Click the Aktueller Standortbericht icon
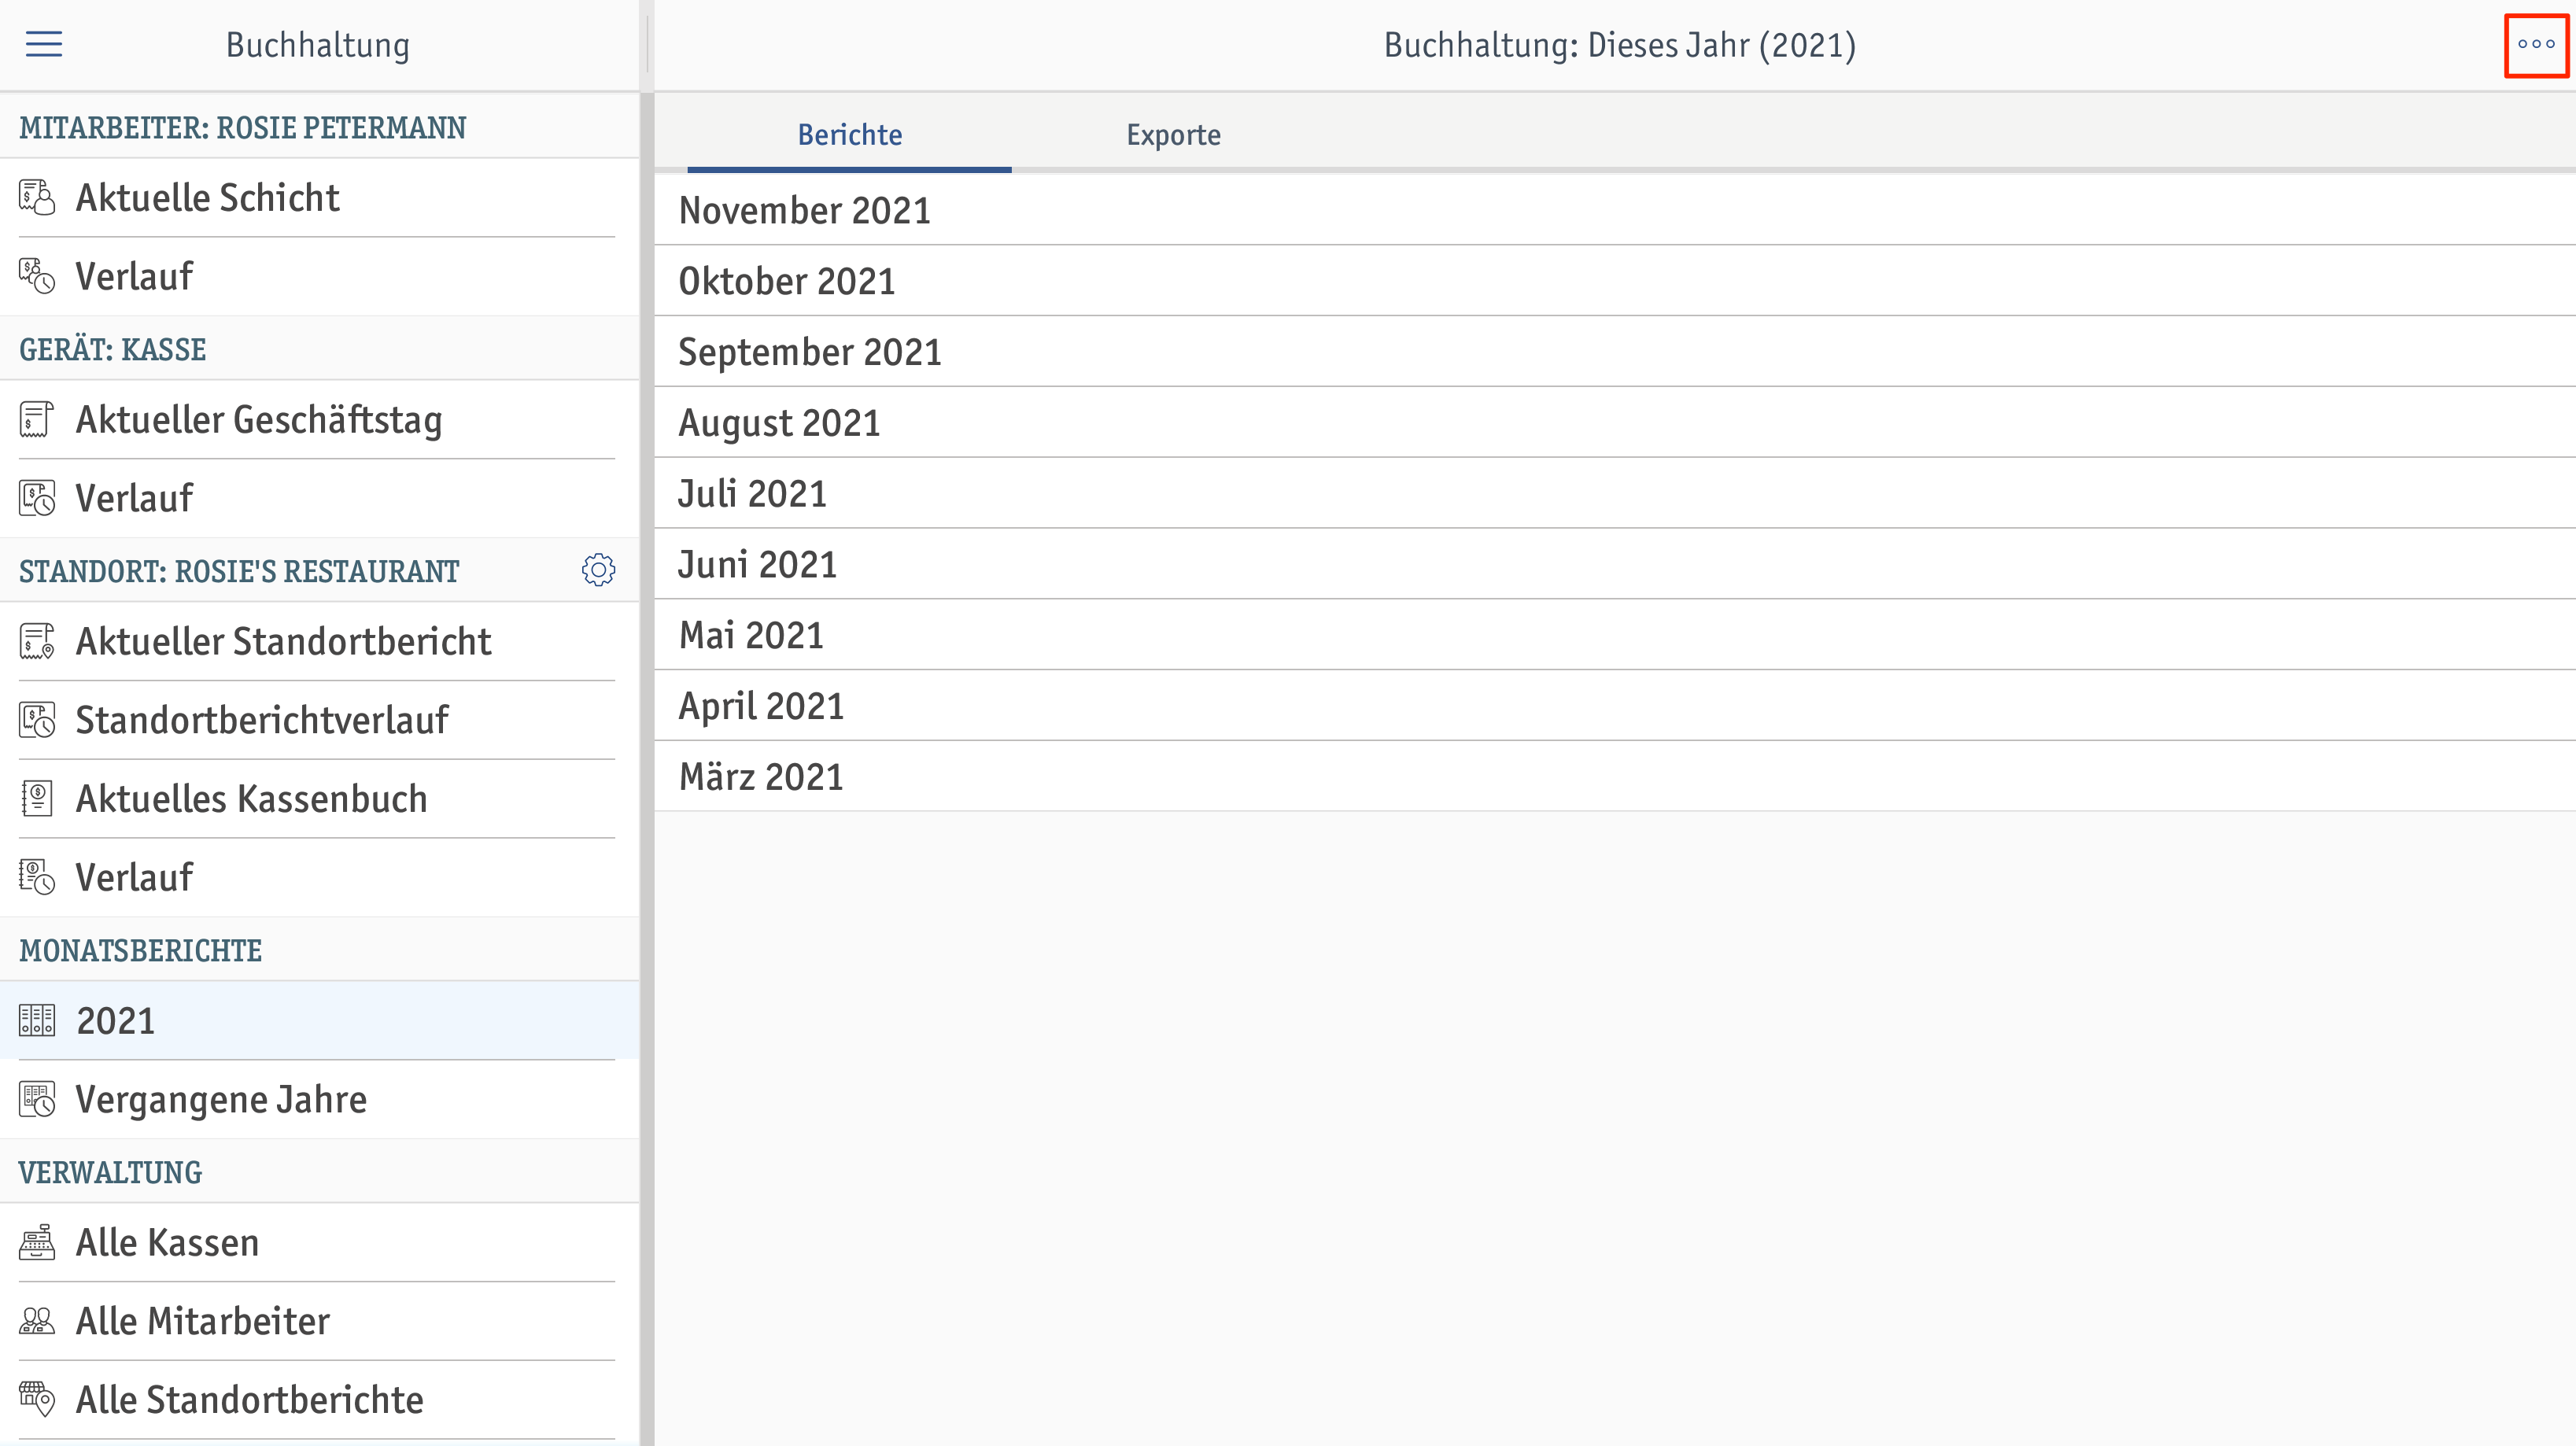2576x1446 pixels. pos(37,641)
